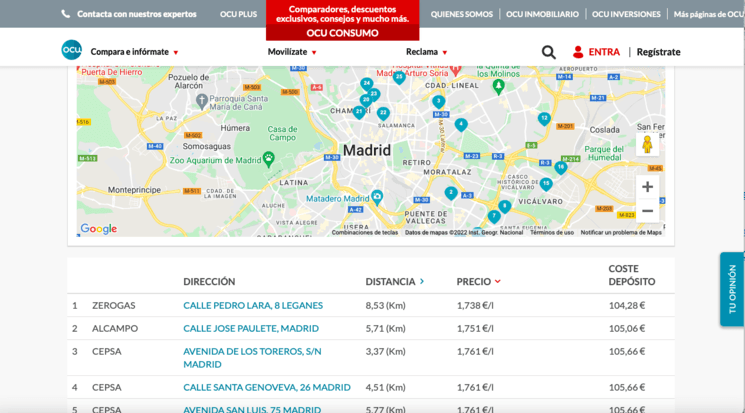The height and width of the screenshot is (413, 745).
Task: Sort stations by Precio column
Action: 478,282
